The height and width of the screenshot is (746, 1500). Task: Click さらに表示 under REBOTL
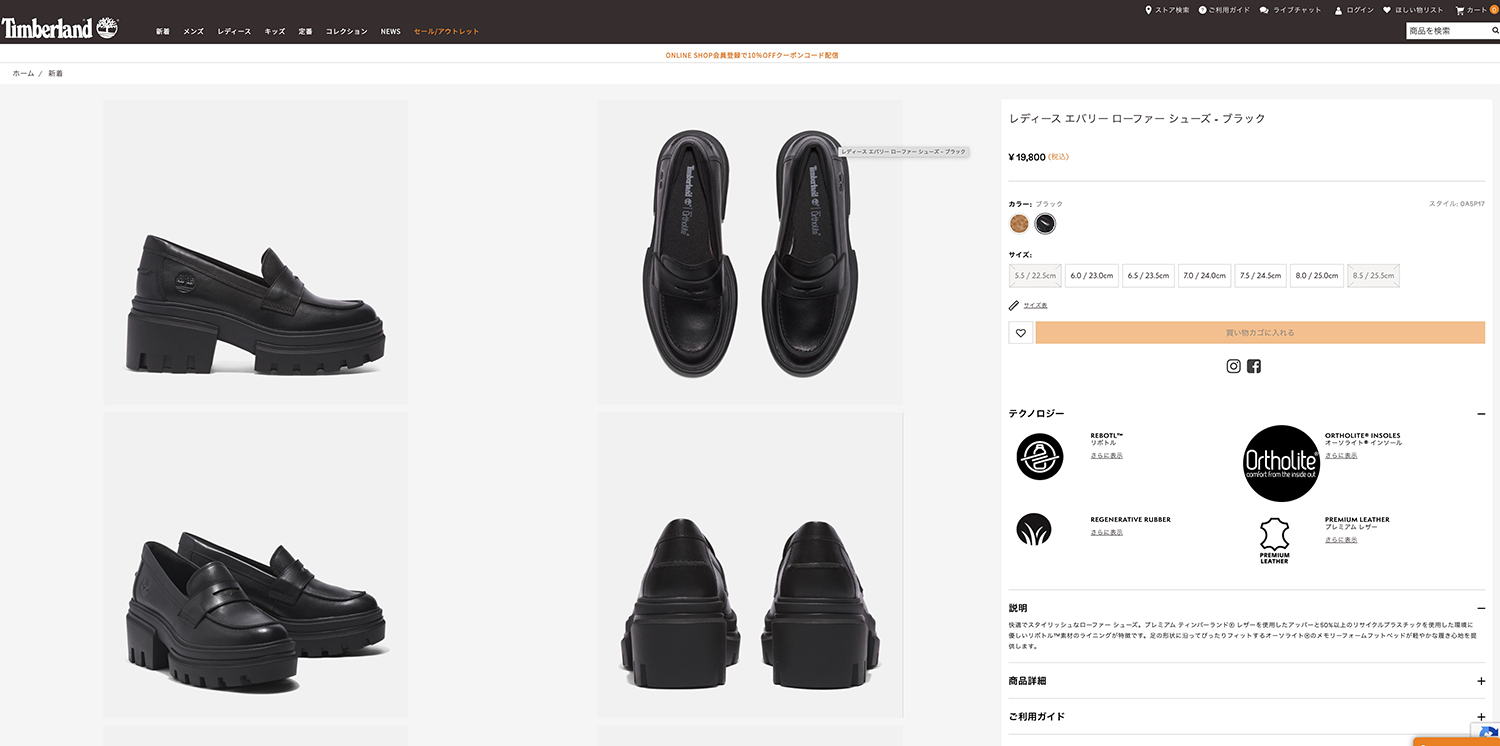(x=1106, y=456)
